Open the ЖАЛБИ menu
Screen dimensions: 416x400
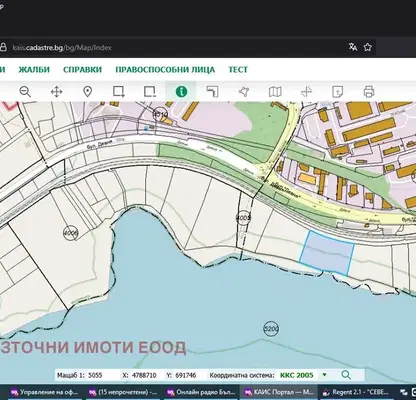pos(34,70)
